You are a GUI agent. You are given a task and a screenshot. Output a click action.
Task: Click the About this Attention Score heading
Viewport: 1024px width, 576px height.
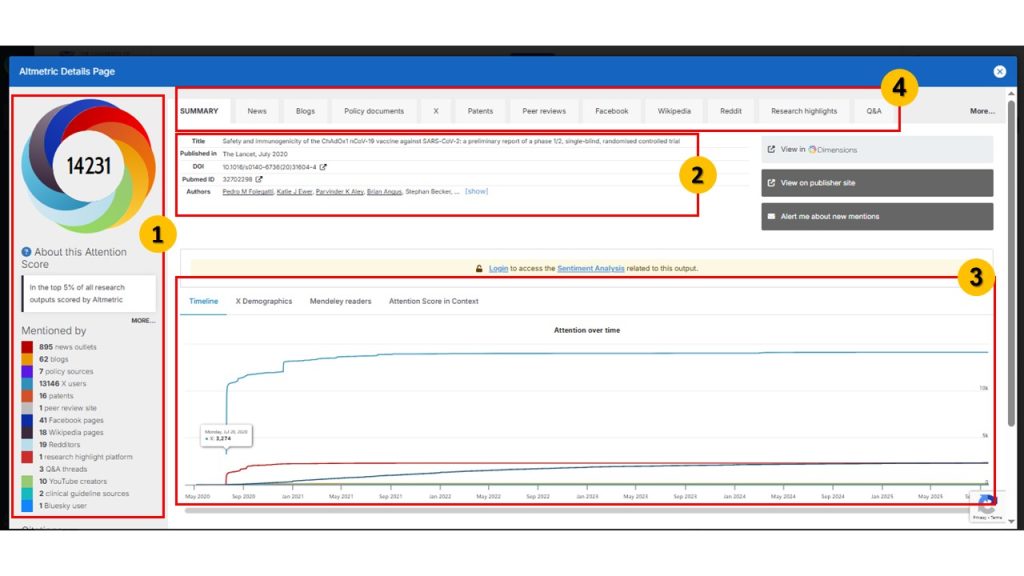tap(74, 258)
